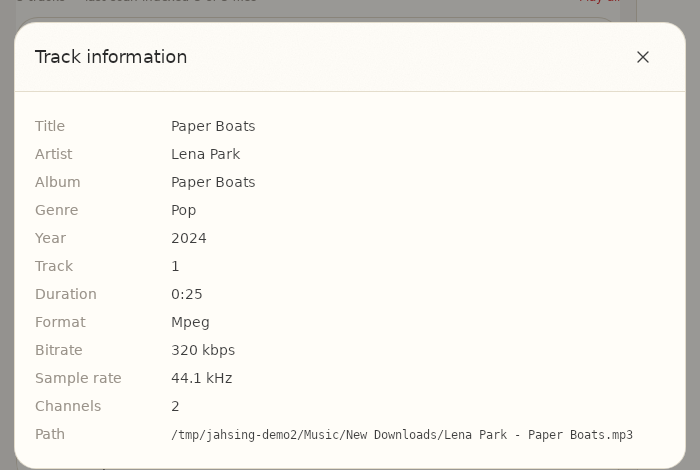
Task: Click the 'Album' field label
Action: (x=58, y=182)
